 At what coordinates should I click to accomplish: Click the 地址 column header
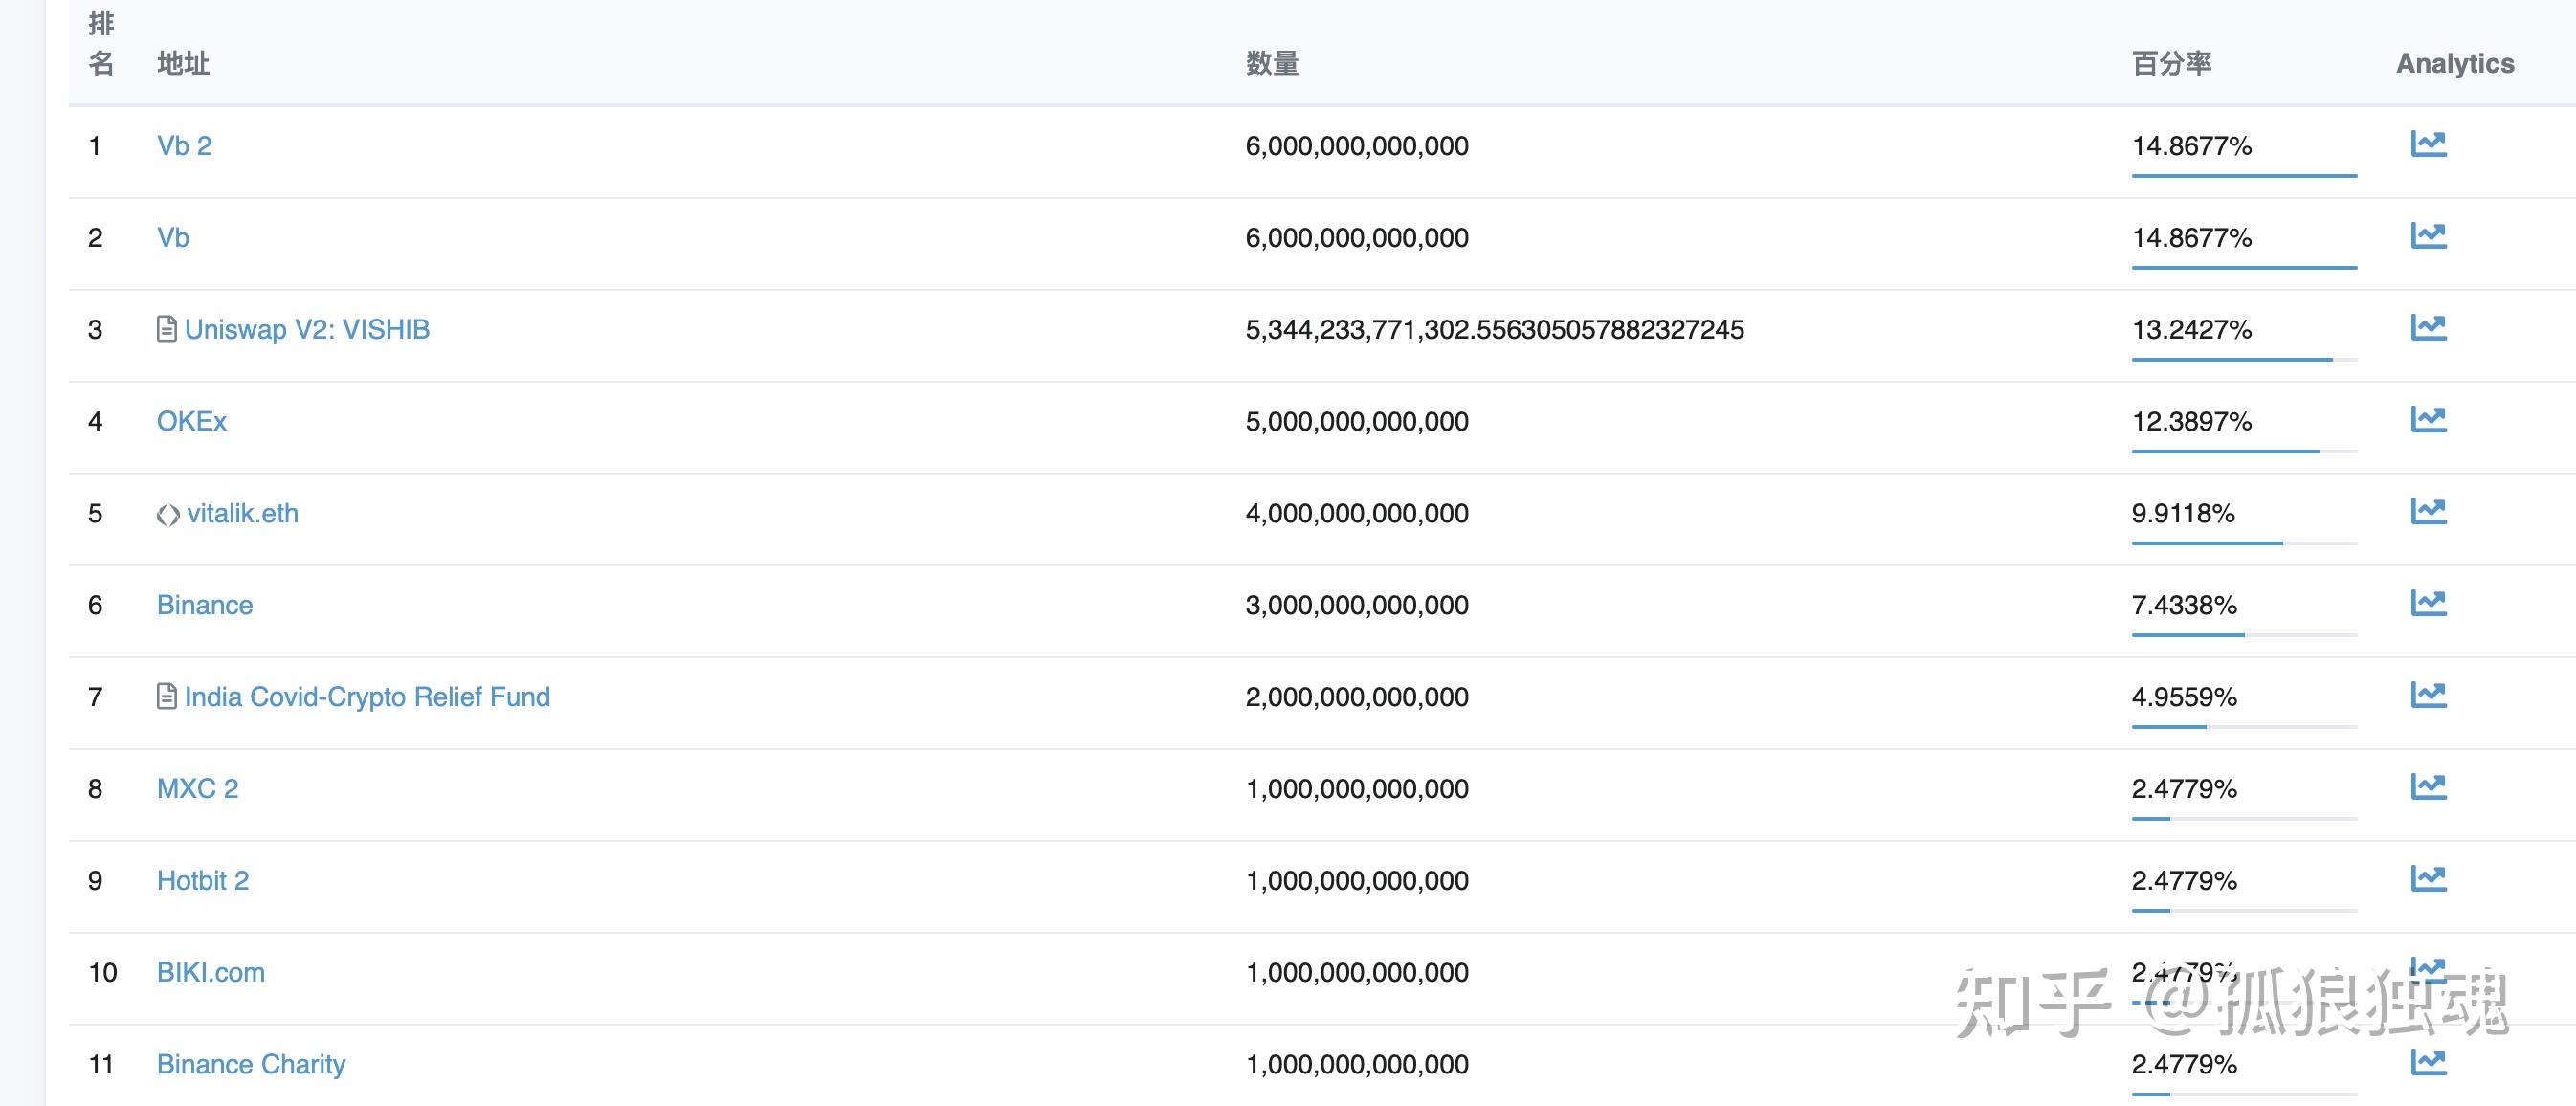click(183, 63)
